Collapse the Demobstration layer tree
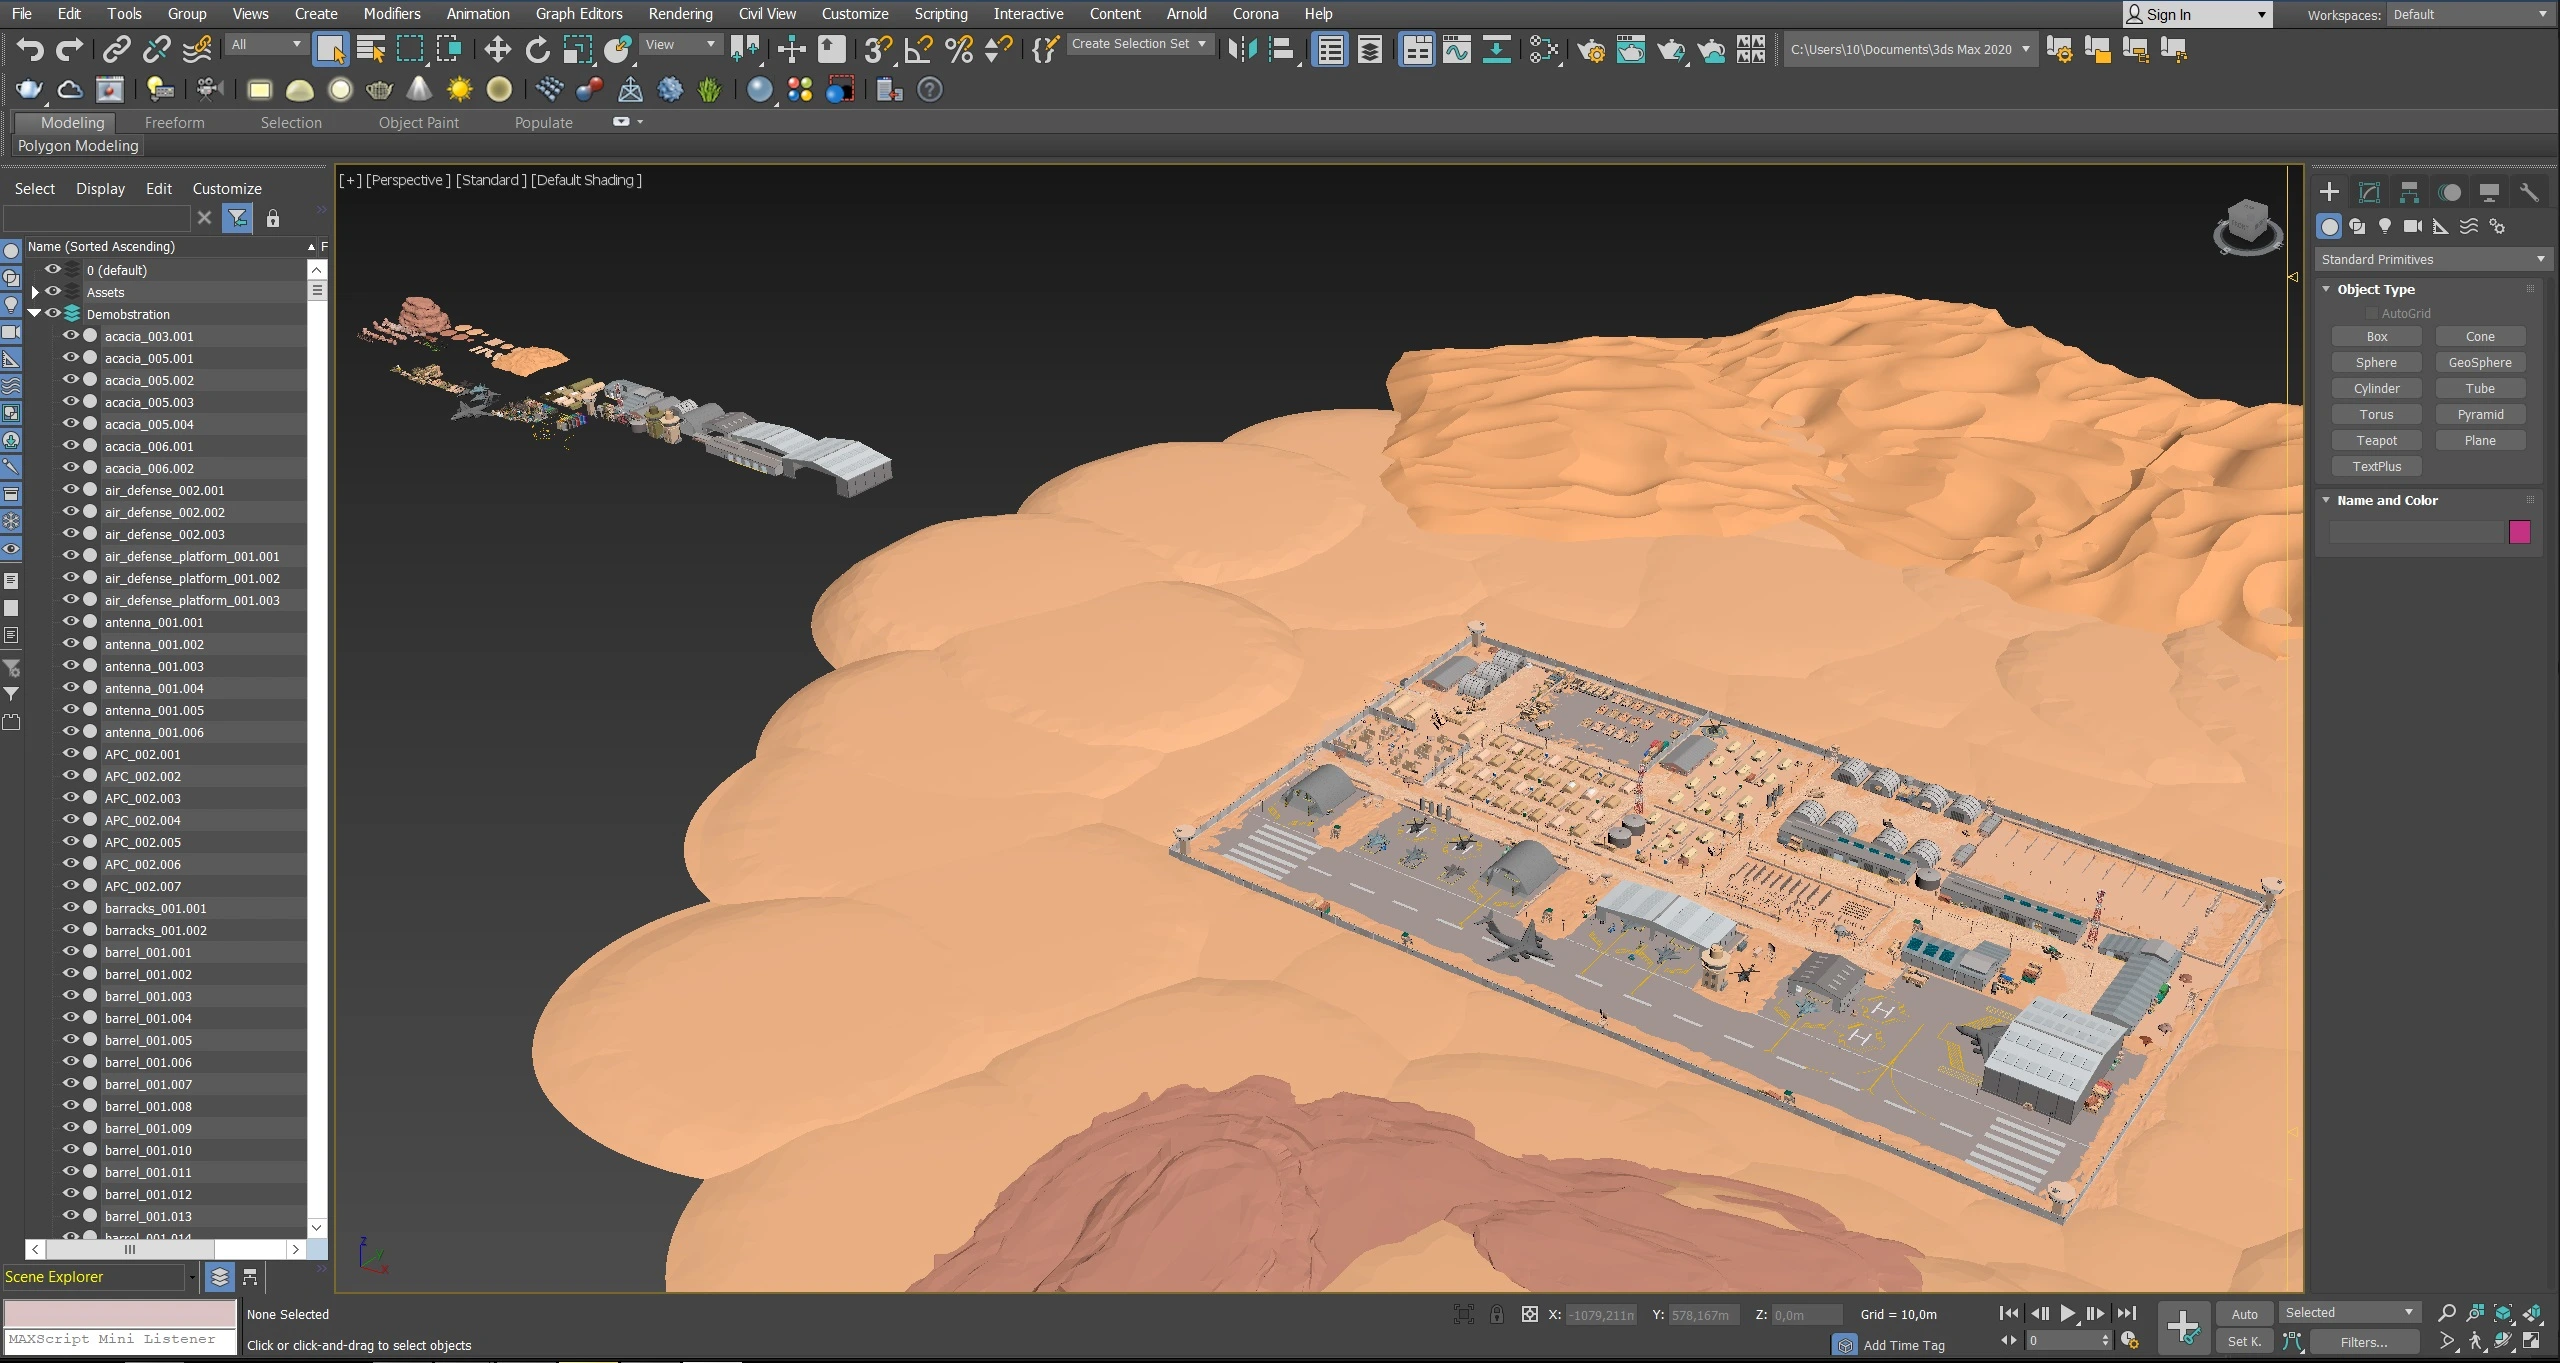The width and height of the screenshot is (2560, 1363). pyautogui.click(x=35, y=314)
